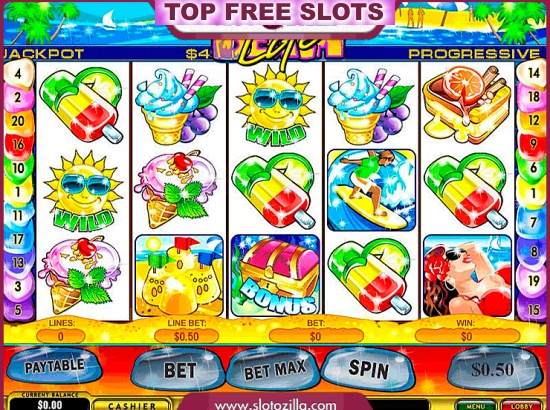Viewport: 550px width, 410px height.
Task: Click the Bet Max button
Action: click(x=274, y=370)
